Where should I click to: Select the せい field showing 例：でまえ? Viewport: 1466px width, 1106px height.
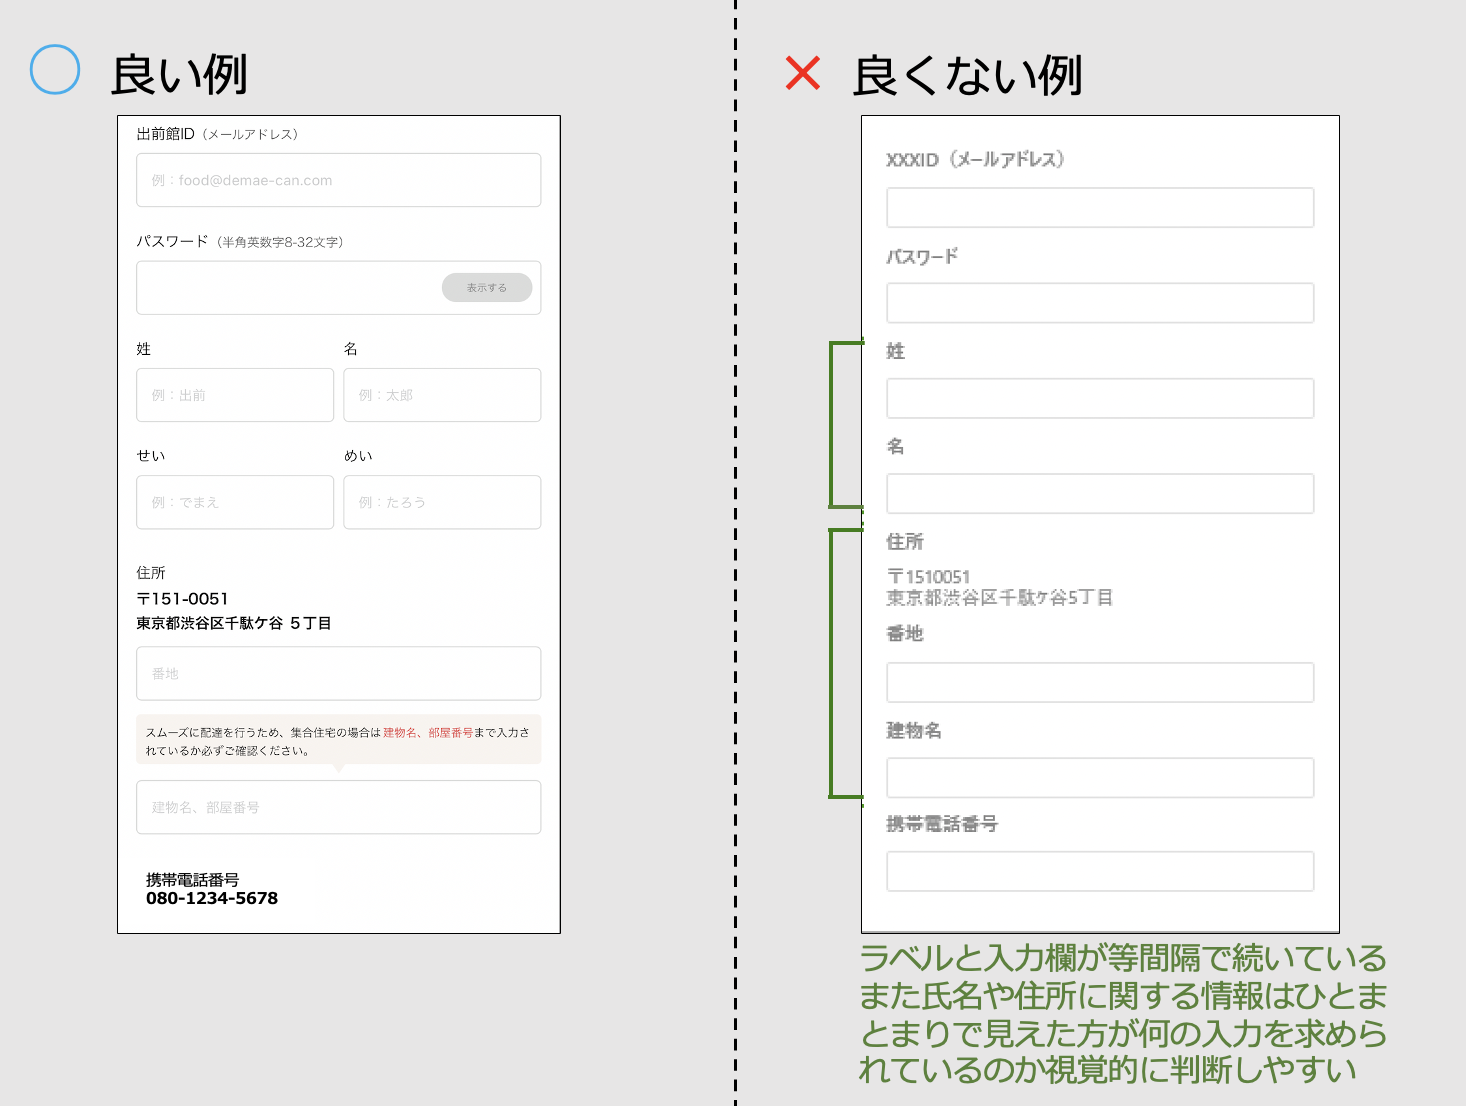click(234, 501)
